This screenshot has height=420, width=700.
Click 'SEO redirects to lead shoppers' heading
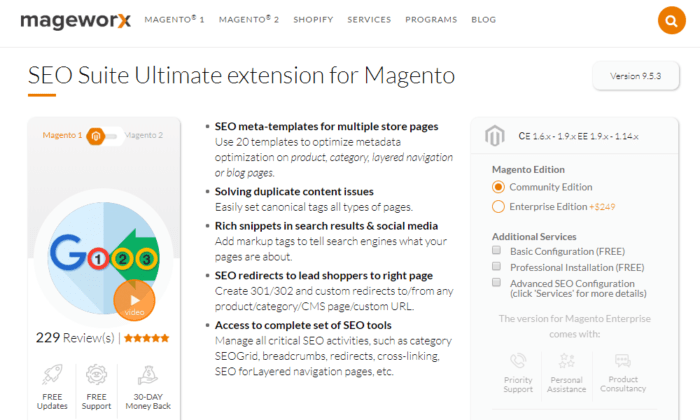coord(324,276)
